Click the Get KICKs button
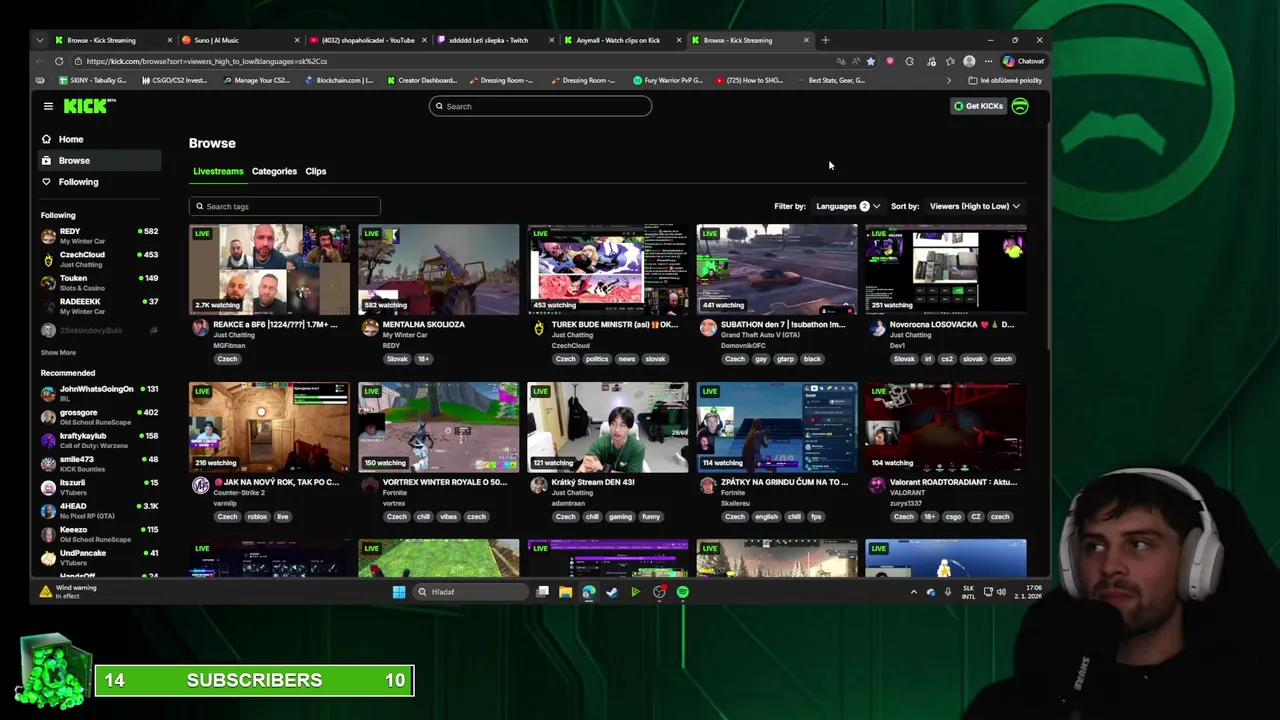The image size is (1280, 720). (978, 106)
